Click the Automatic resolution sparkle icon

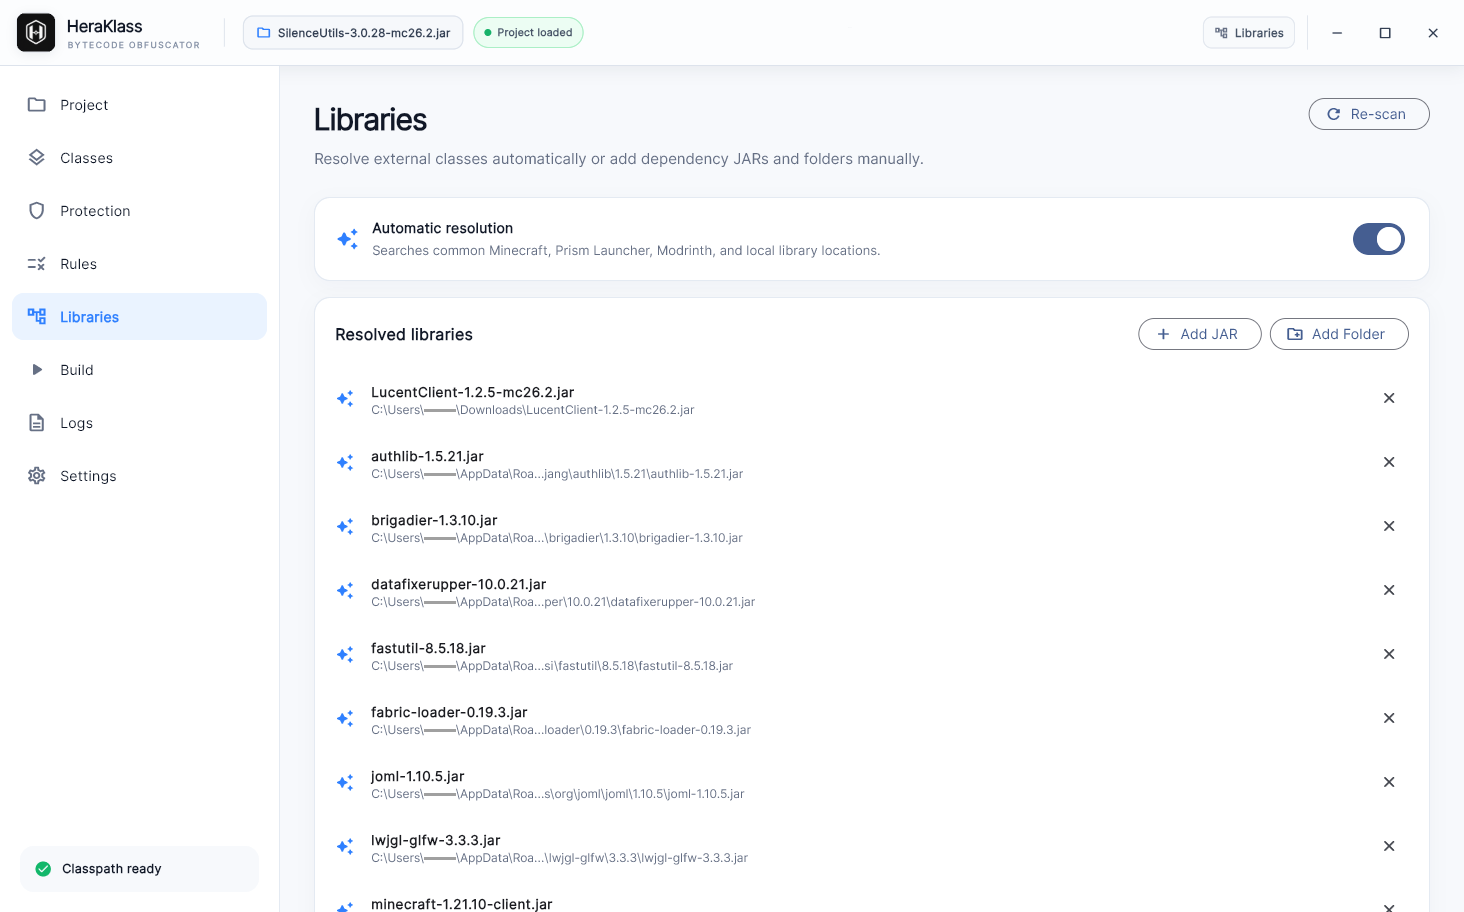pos(347,239)
